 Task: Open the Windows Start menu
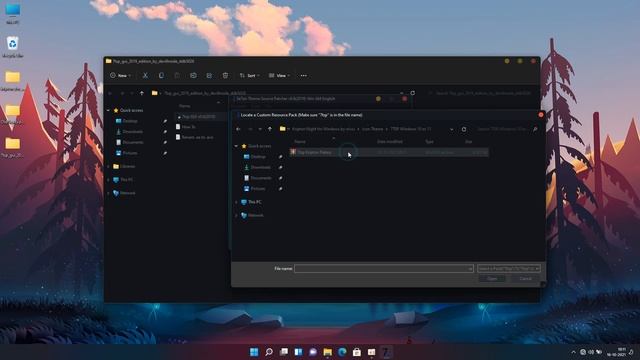point(254,352)
